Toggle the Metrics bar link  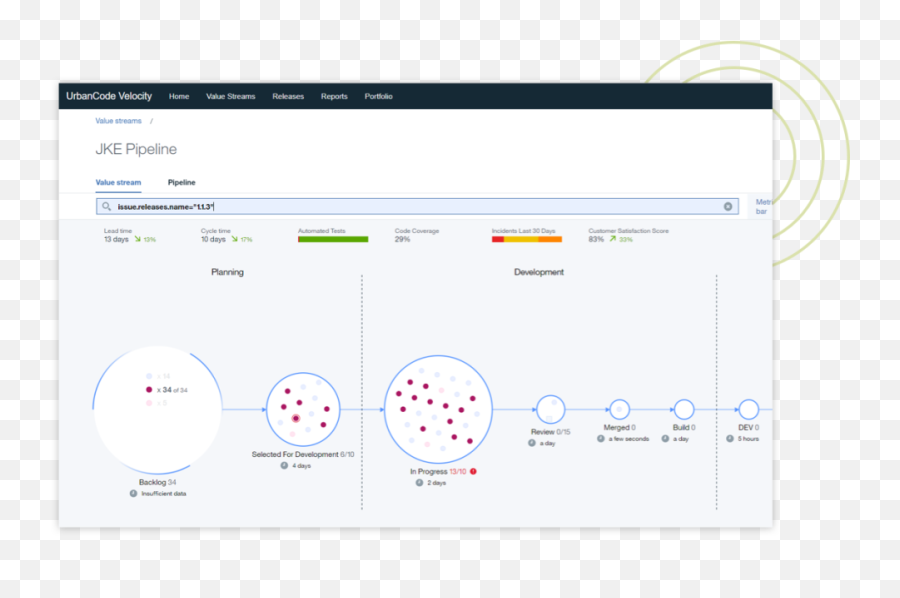coord(763,207)
